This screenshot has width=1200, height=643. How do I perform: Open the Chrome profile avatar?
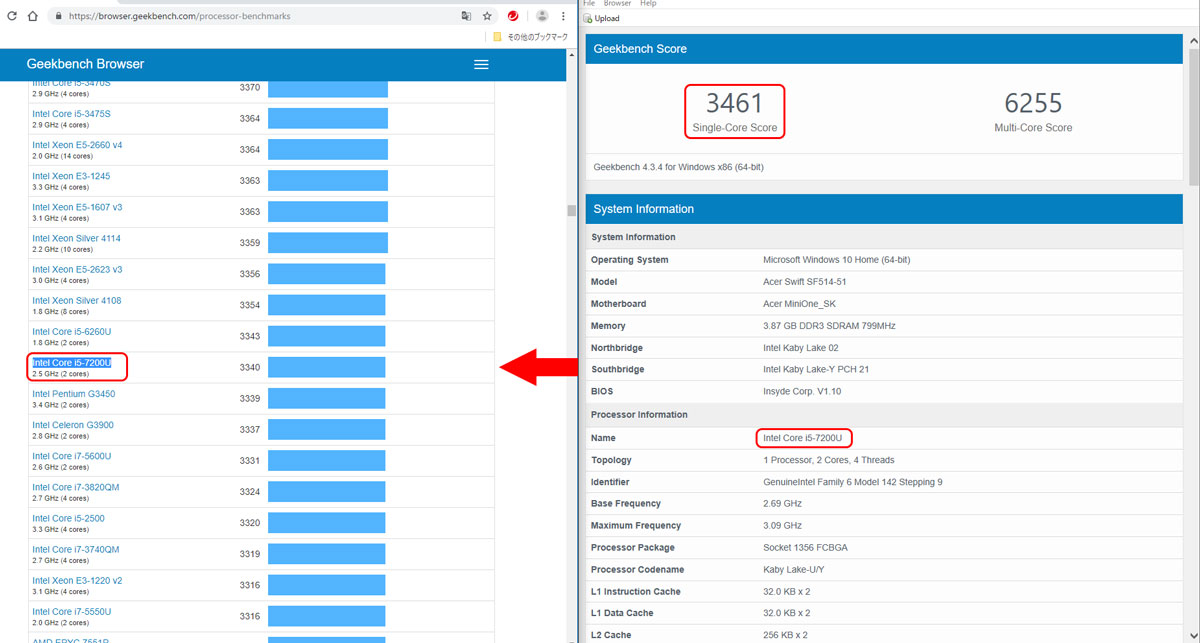pyautogui.click(x=542, y=16)
